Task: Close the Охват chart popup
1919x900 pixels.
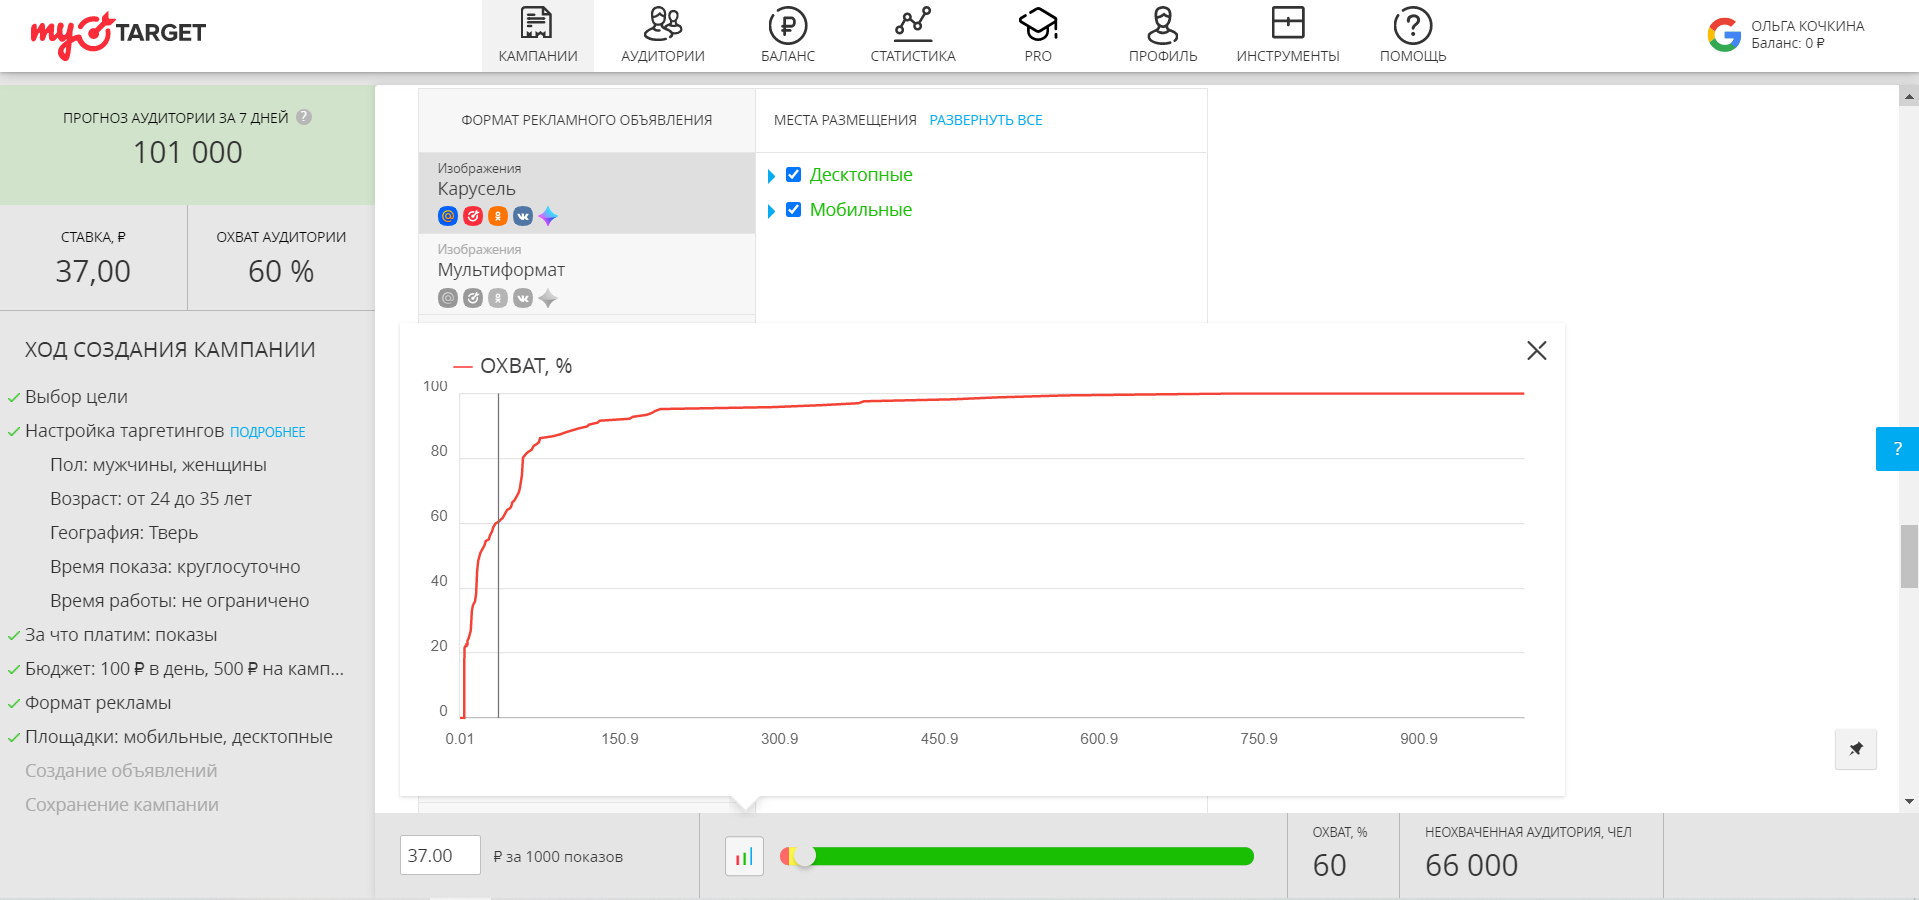Action: pos(1536,350)
